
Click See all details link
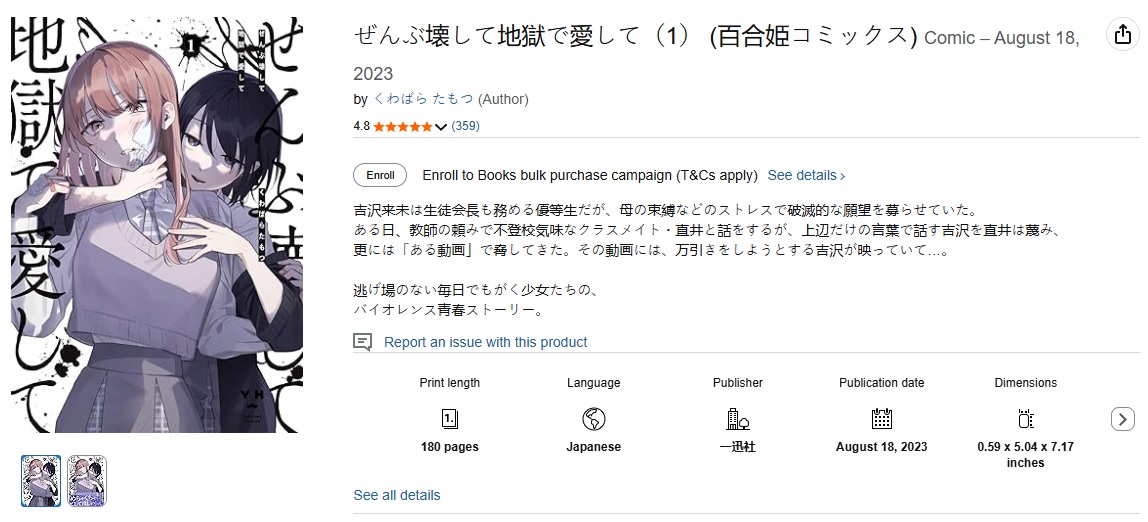click(397, 495)
